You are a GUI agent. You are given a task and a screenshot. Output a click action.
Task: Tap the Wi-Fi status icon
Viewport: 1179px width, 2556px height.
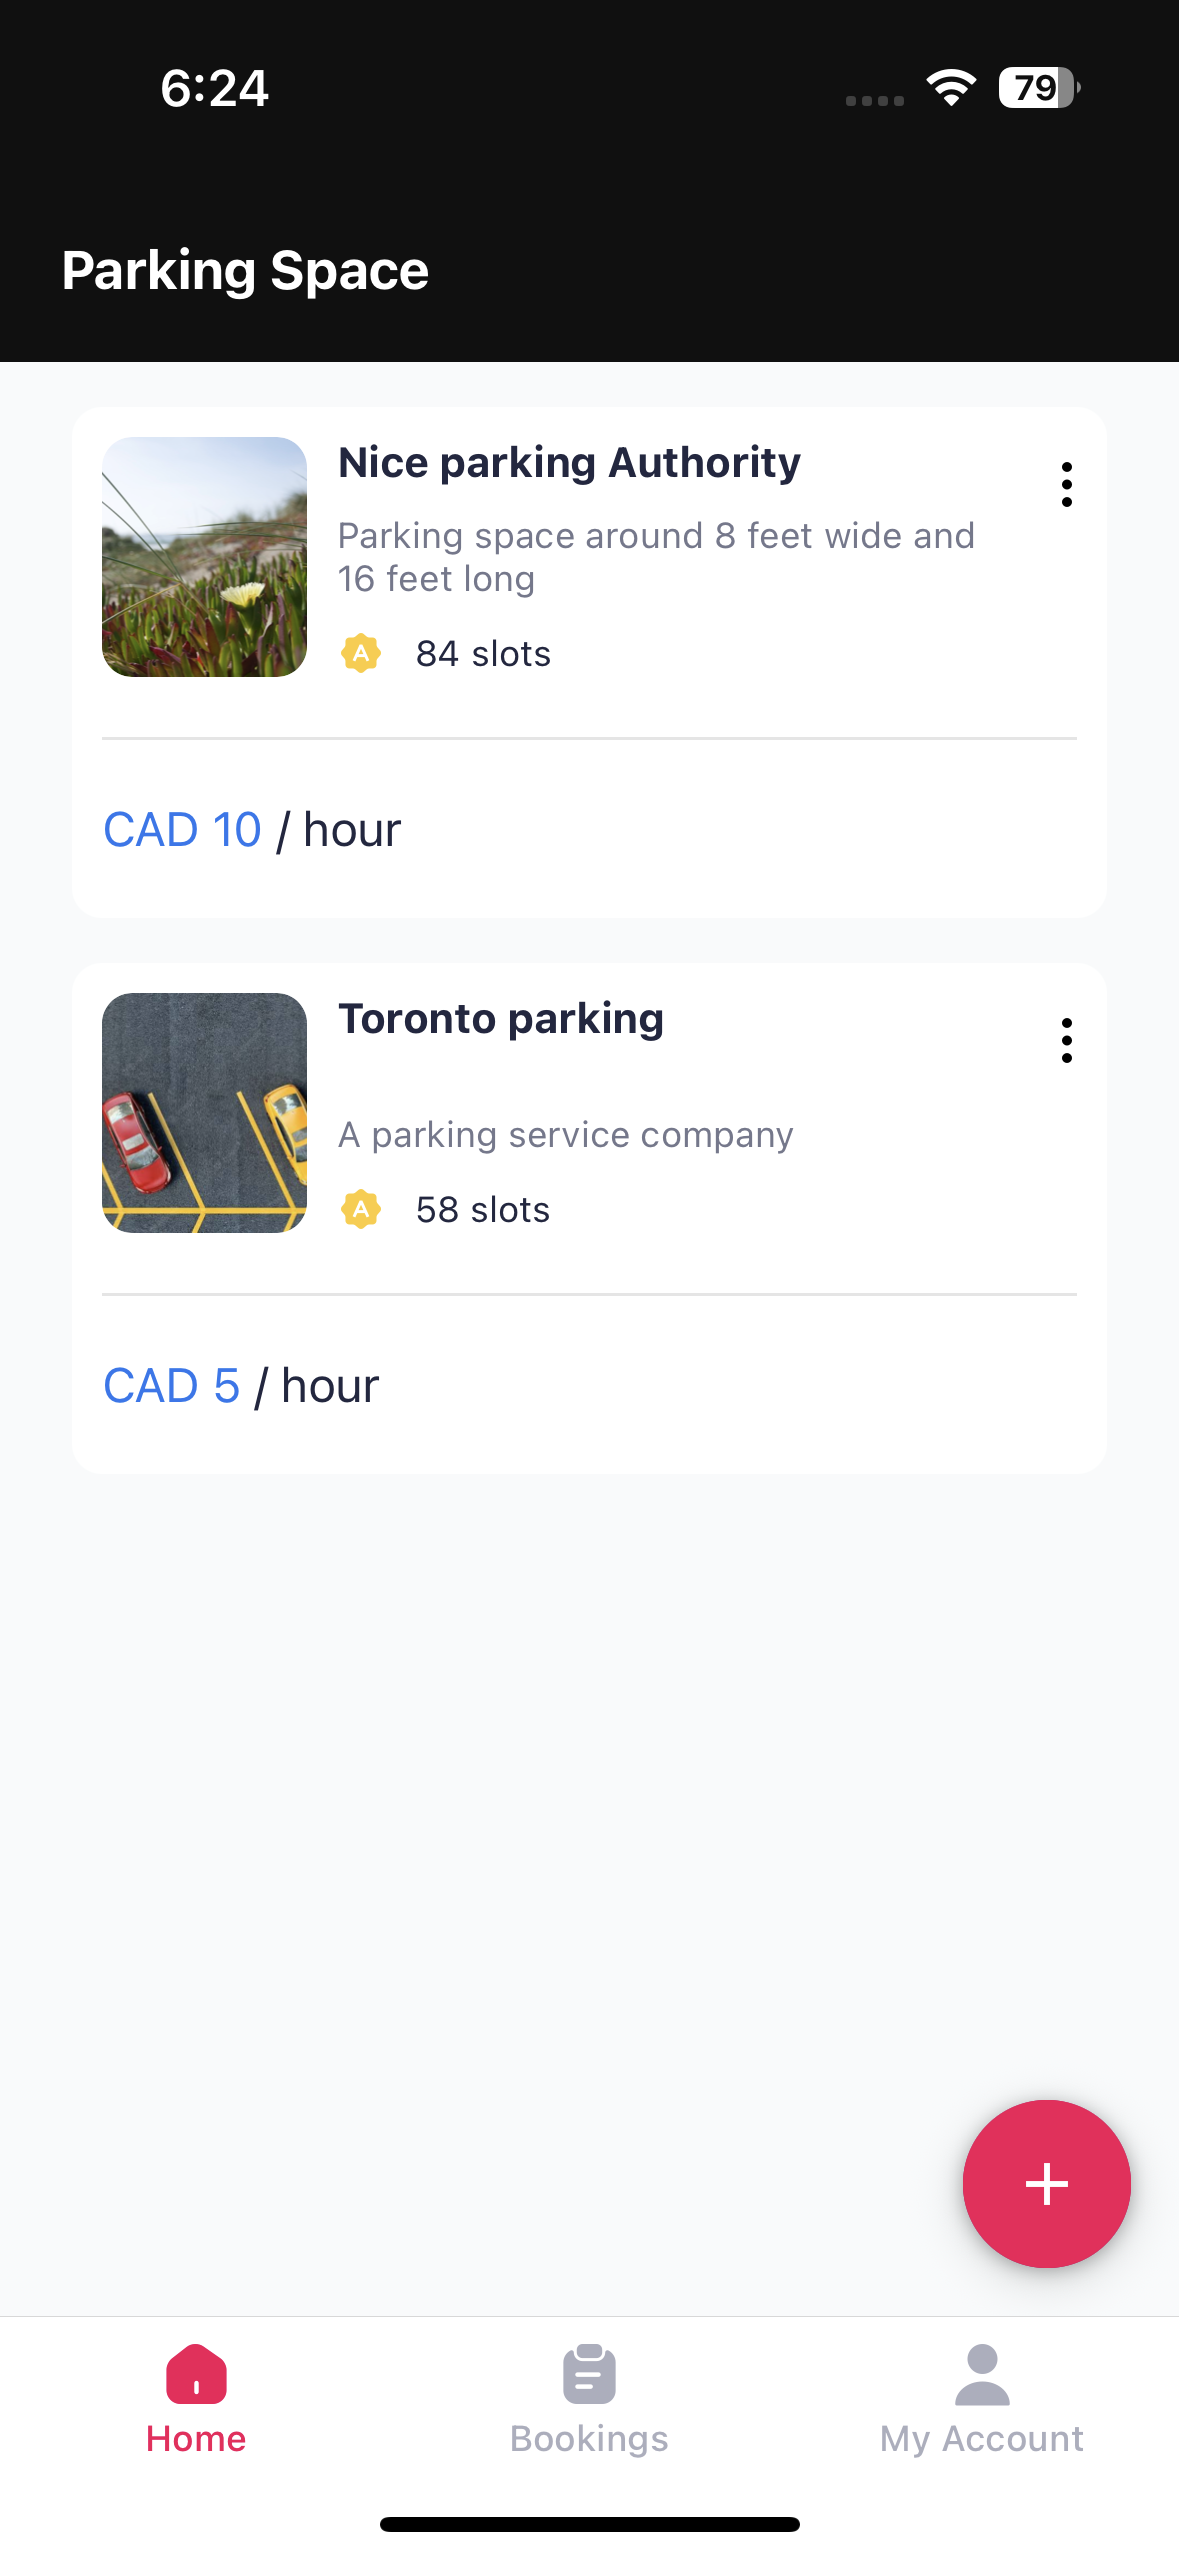[x=951, y=88]
